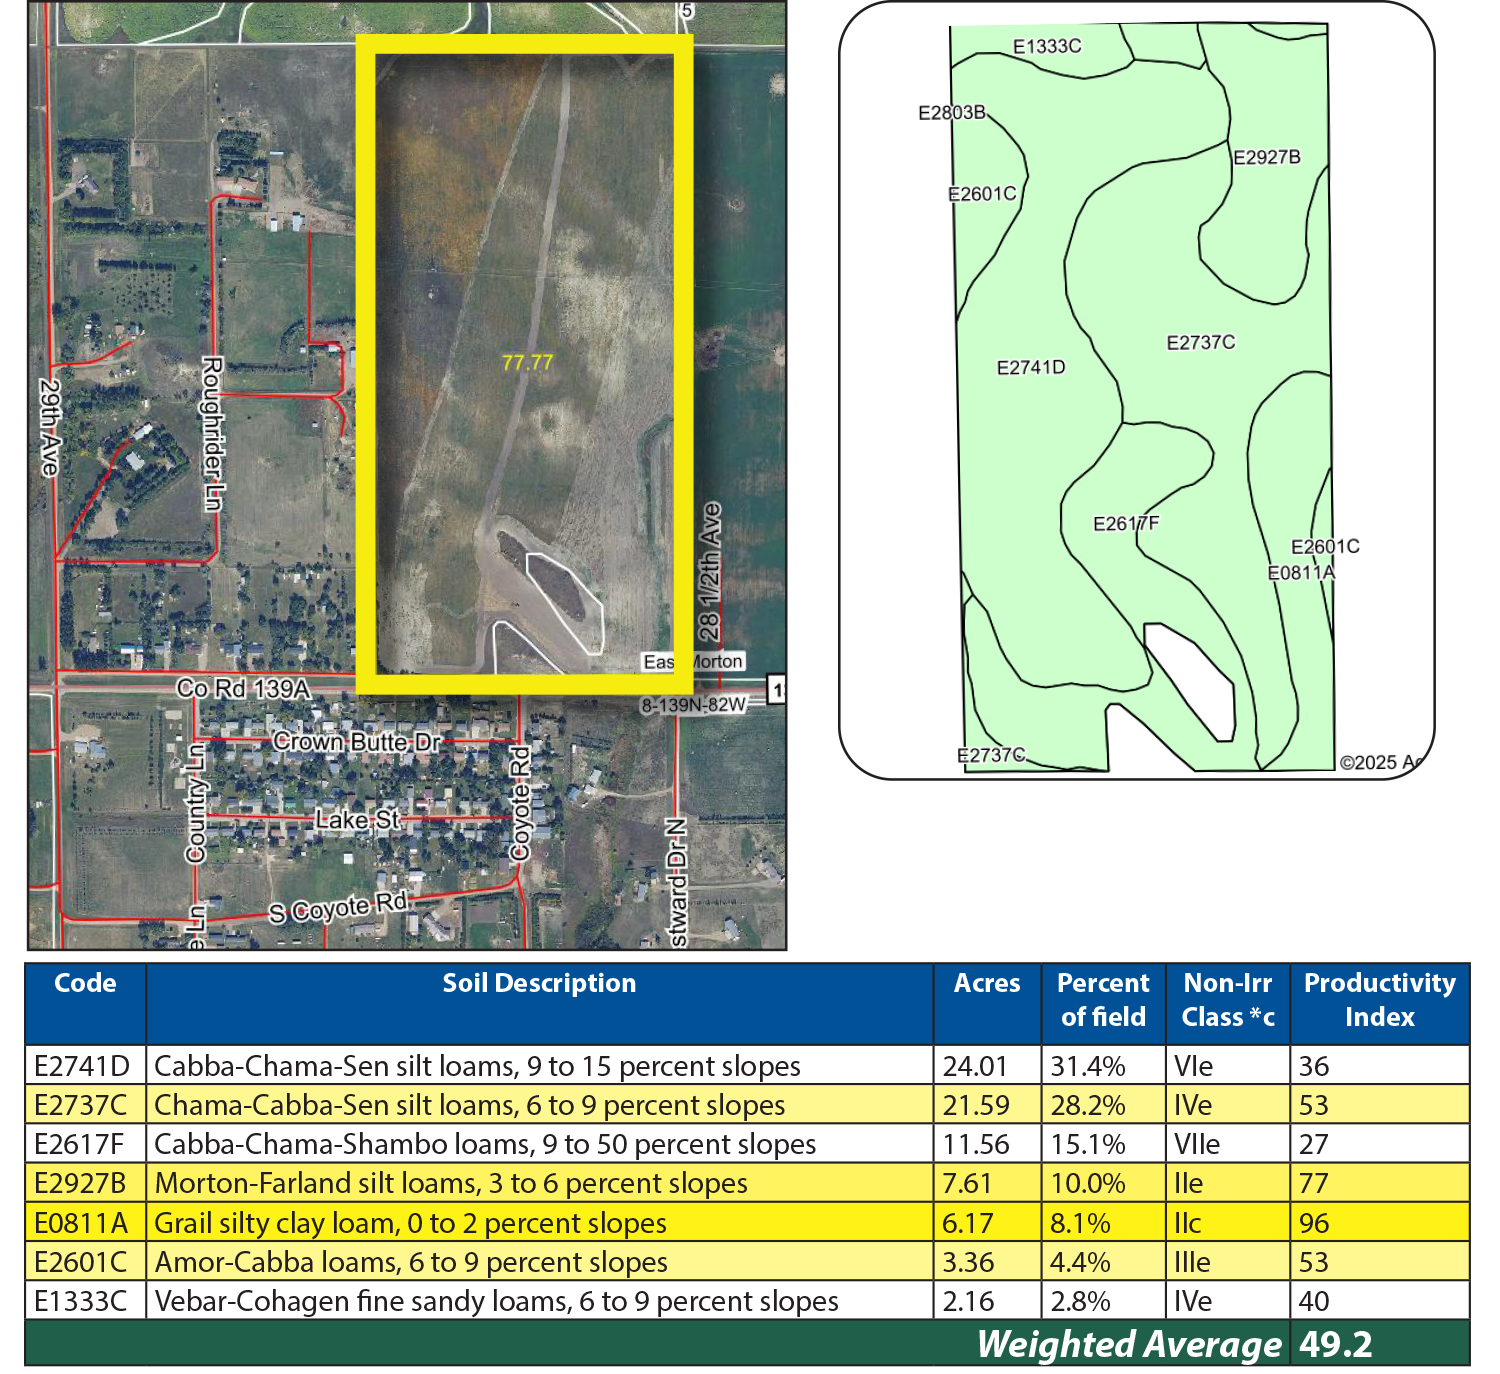Click the Soil Description column header
This screenshot has width=1500, height=1374.
click(x=539, y=984)
